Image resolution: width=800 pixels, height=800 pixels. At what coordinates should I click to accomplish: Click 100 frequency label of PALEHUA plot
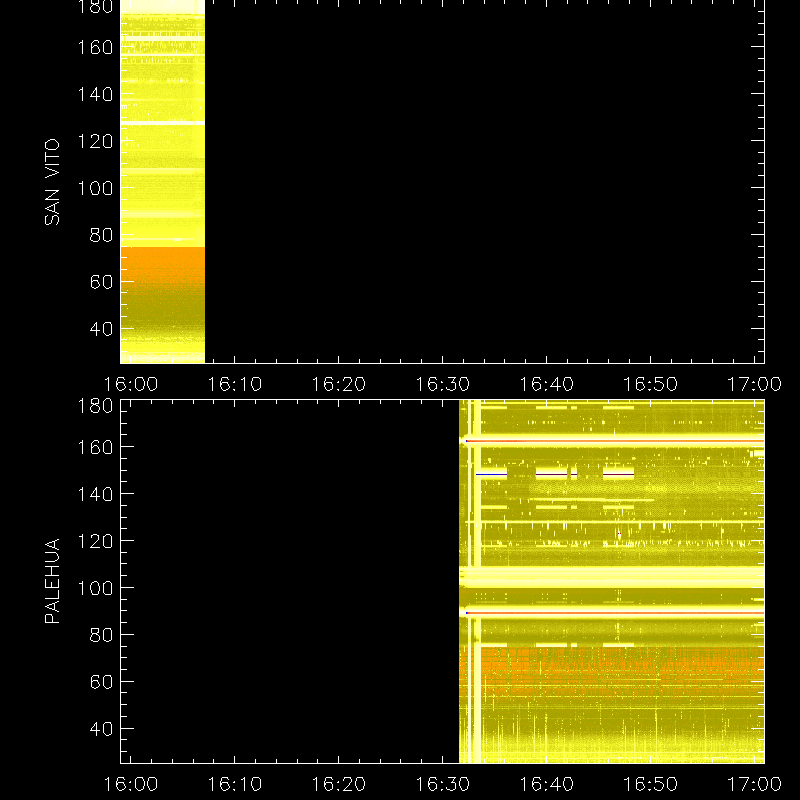(95, 588)
